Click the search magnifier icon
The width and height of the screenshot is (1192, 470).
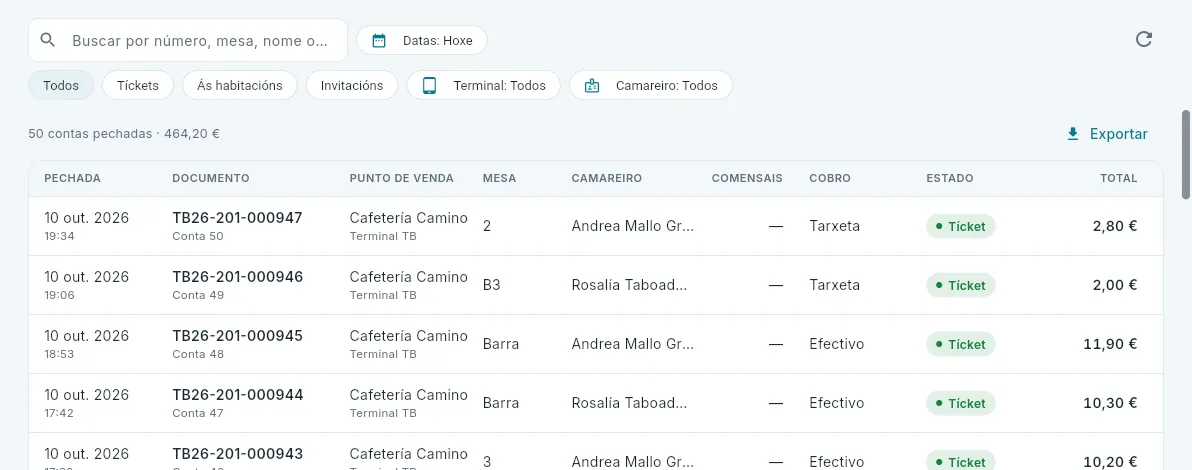tap(48, 40)
